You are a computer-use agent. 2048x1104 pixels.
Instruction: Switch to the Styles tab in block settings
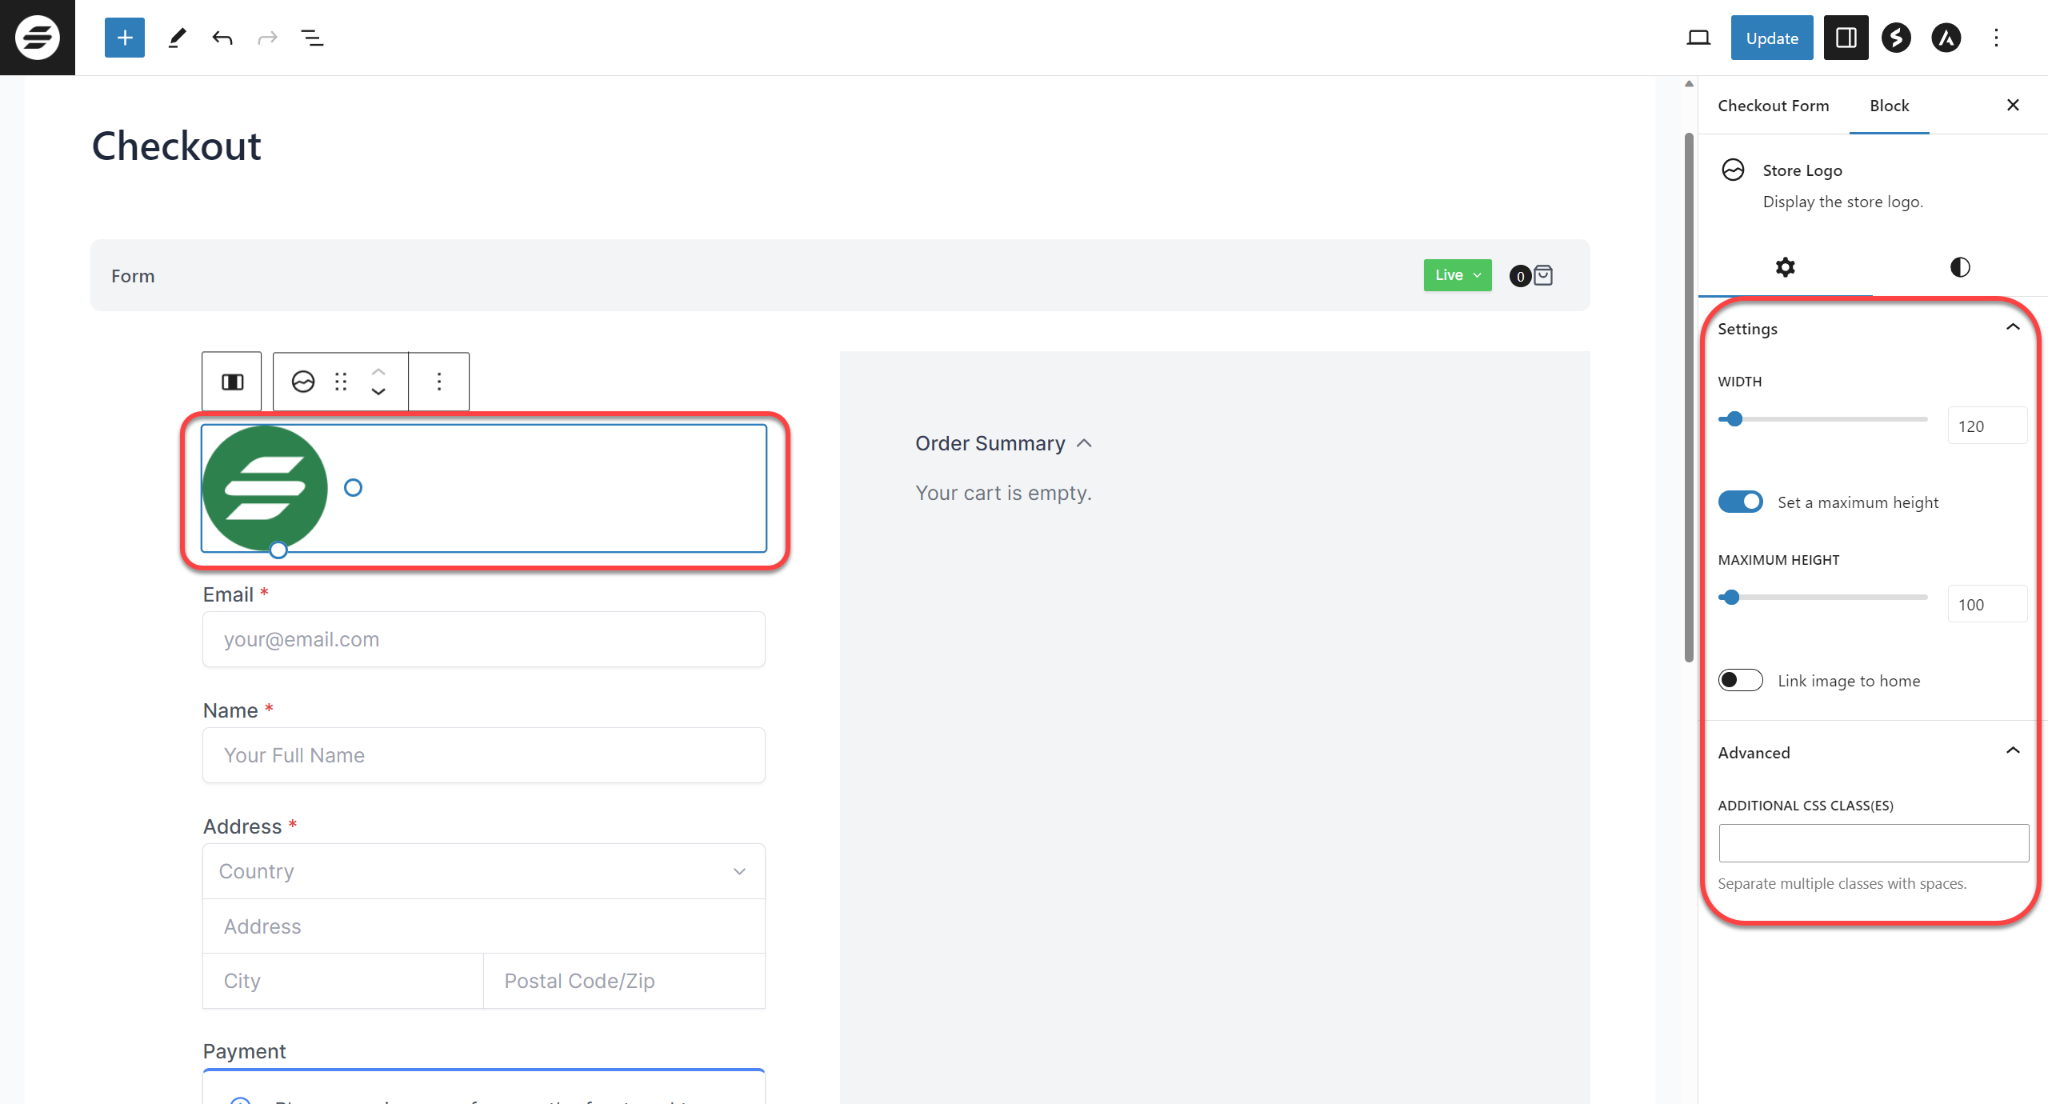click(1959, 267)
